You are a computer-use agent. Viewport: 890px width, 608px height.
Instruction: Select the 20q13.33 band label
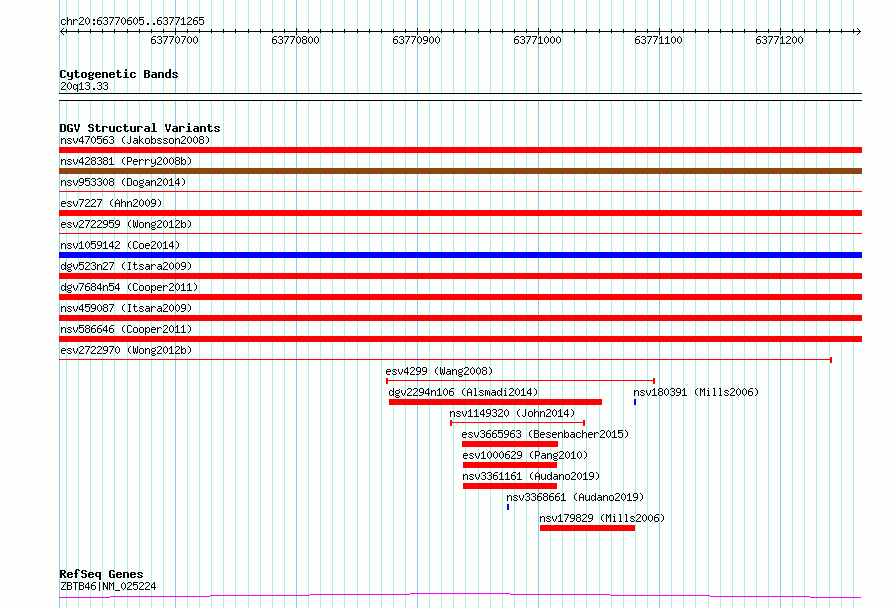click(x=84, y=86)
